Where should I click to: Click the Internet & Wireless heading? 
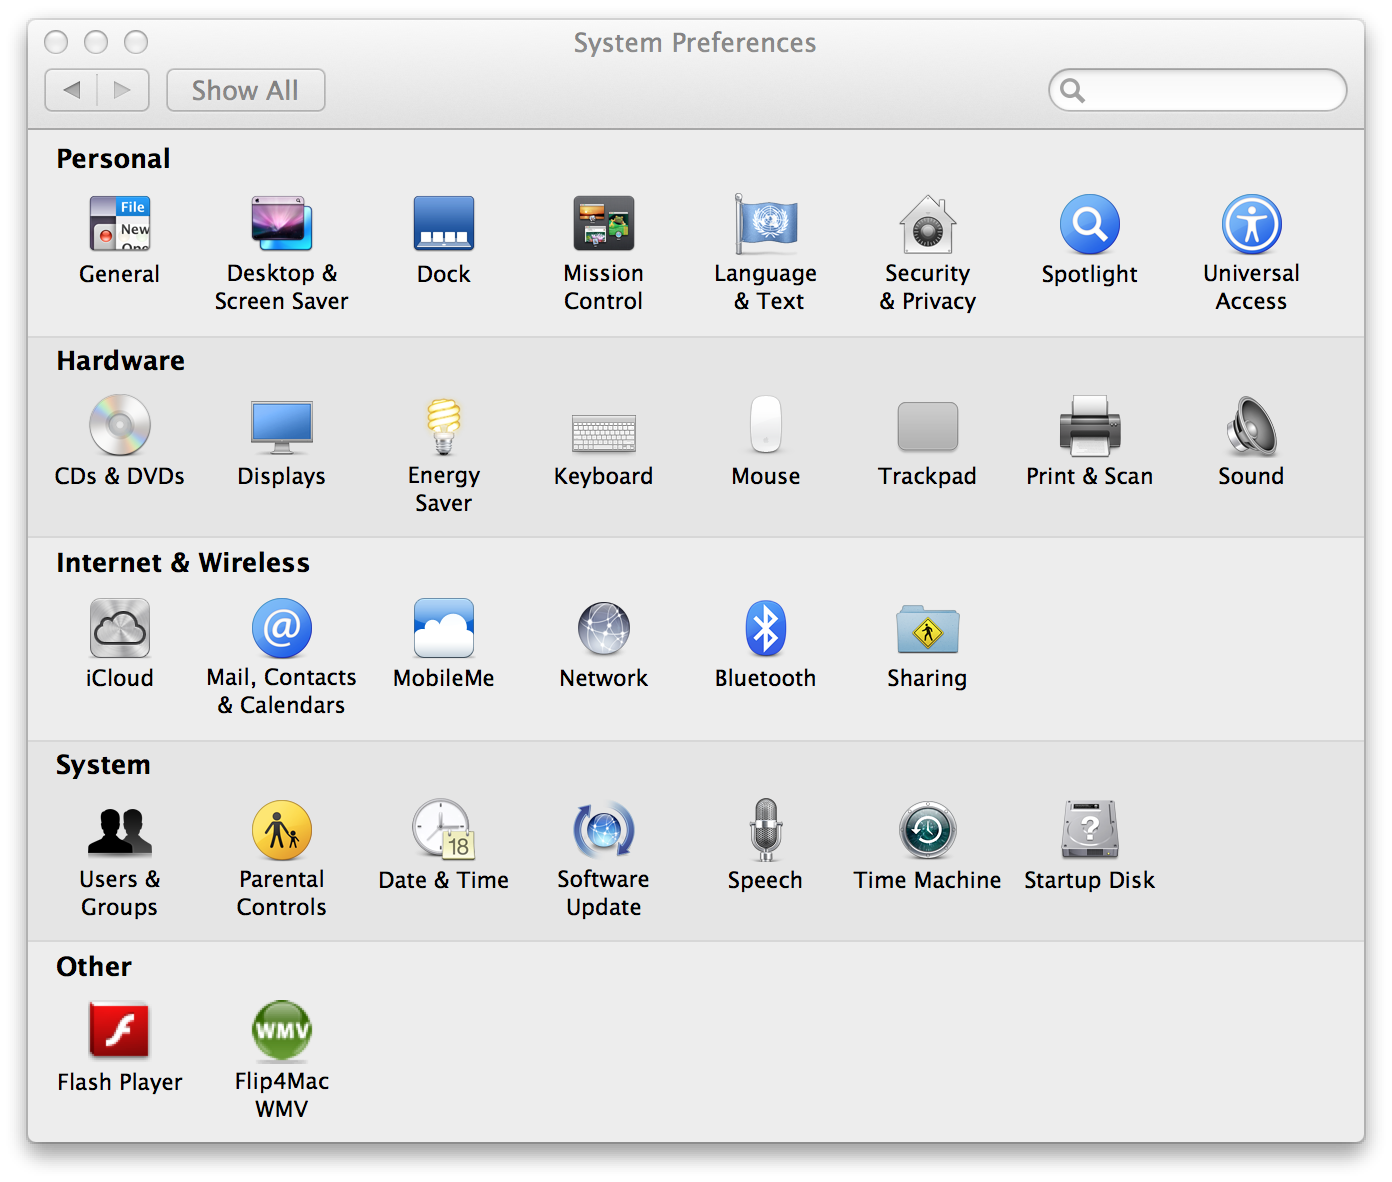[183, 563]
